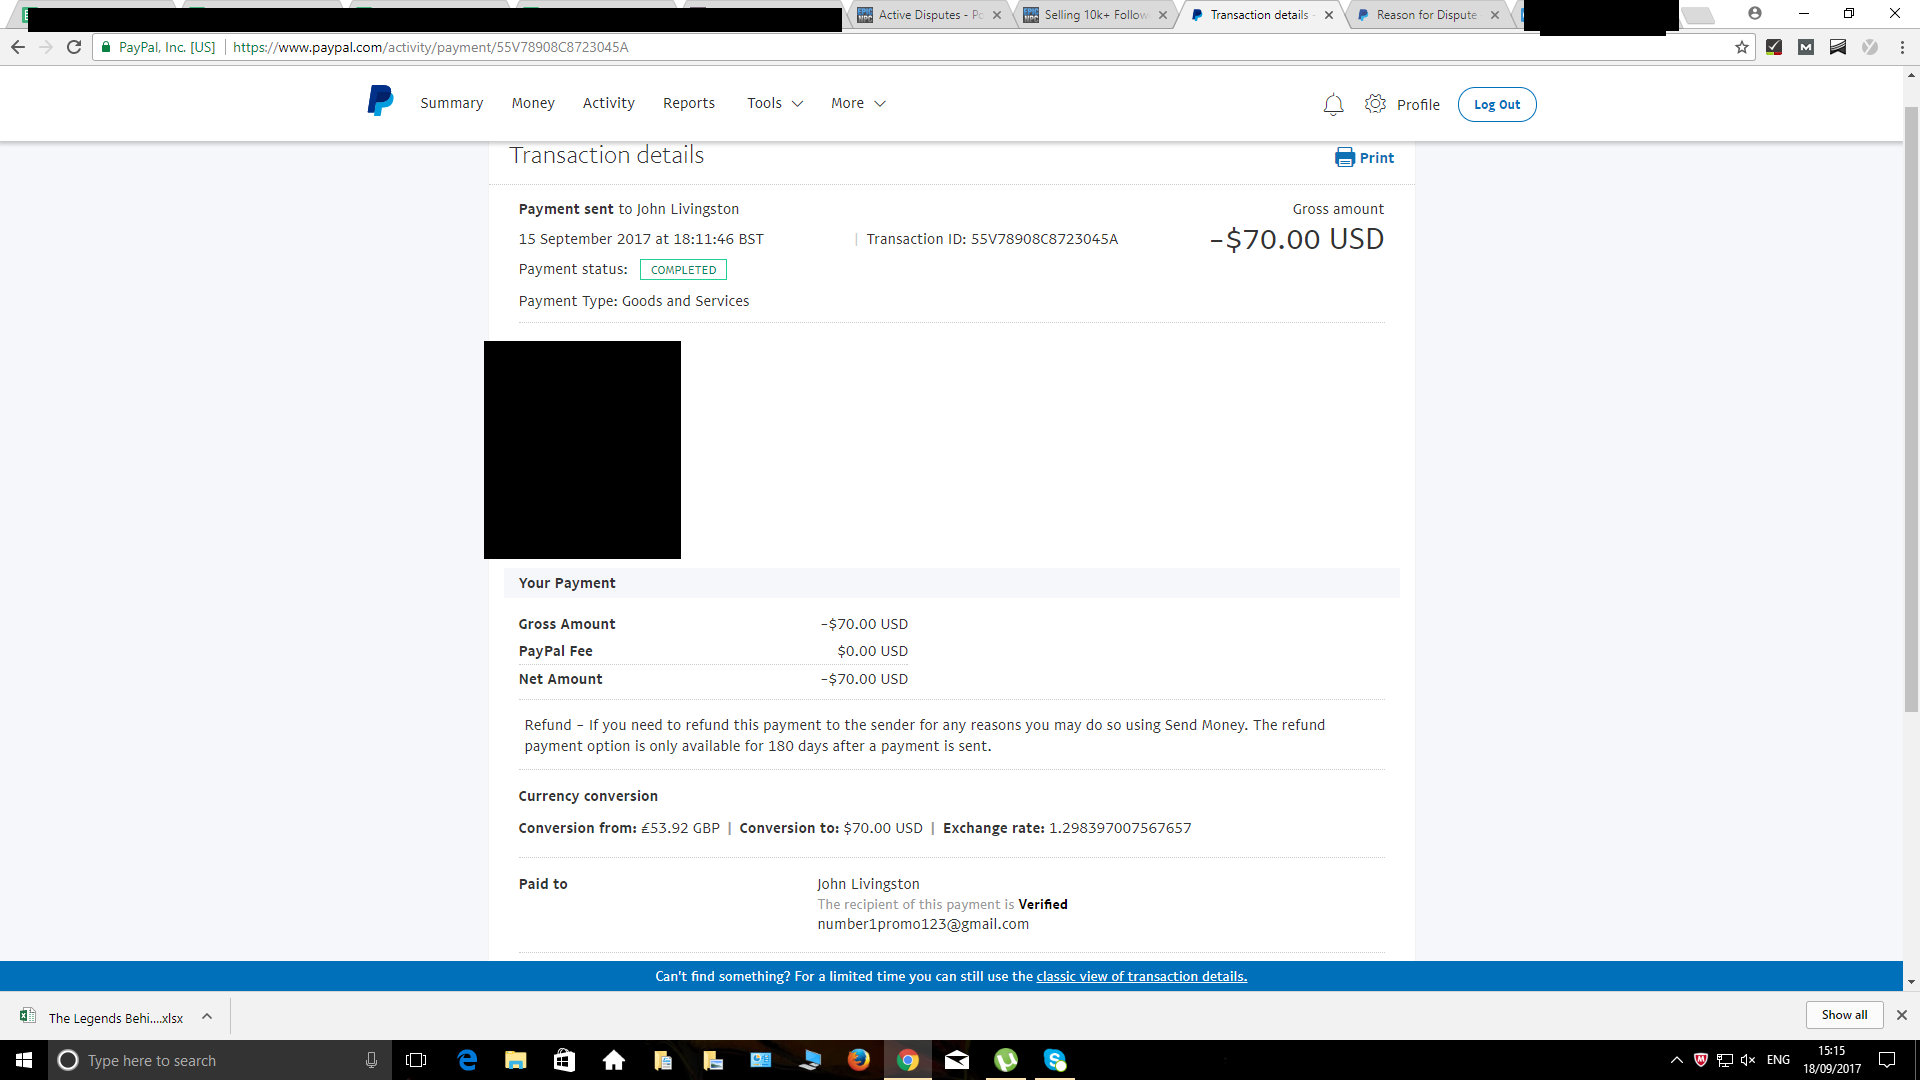
Task: Click the browser forward arrow
Action: (46, 47)
